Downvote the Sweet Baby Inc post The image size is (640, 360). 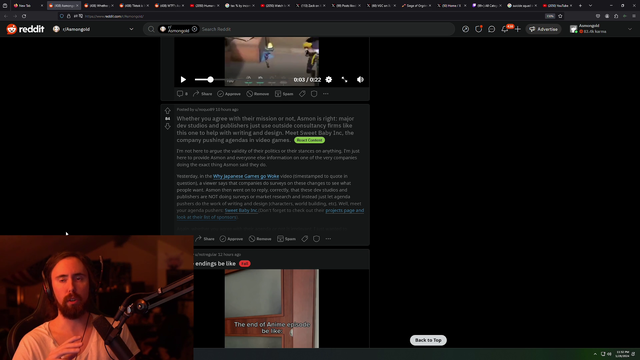pyautogui.click(x=167, y=127)
